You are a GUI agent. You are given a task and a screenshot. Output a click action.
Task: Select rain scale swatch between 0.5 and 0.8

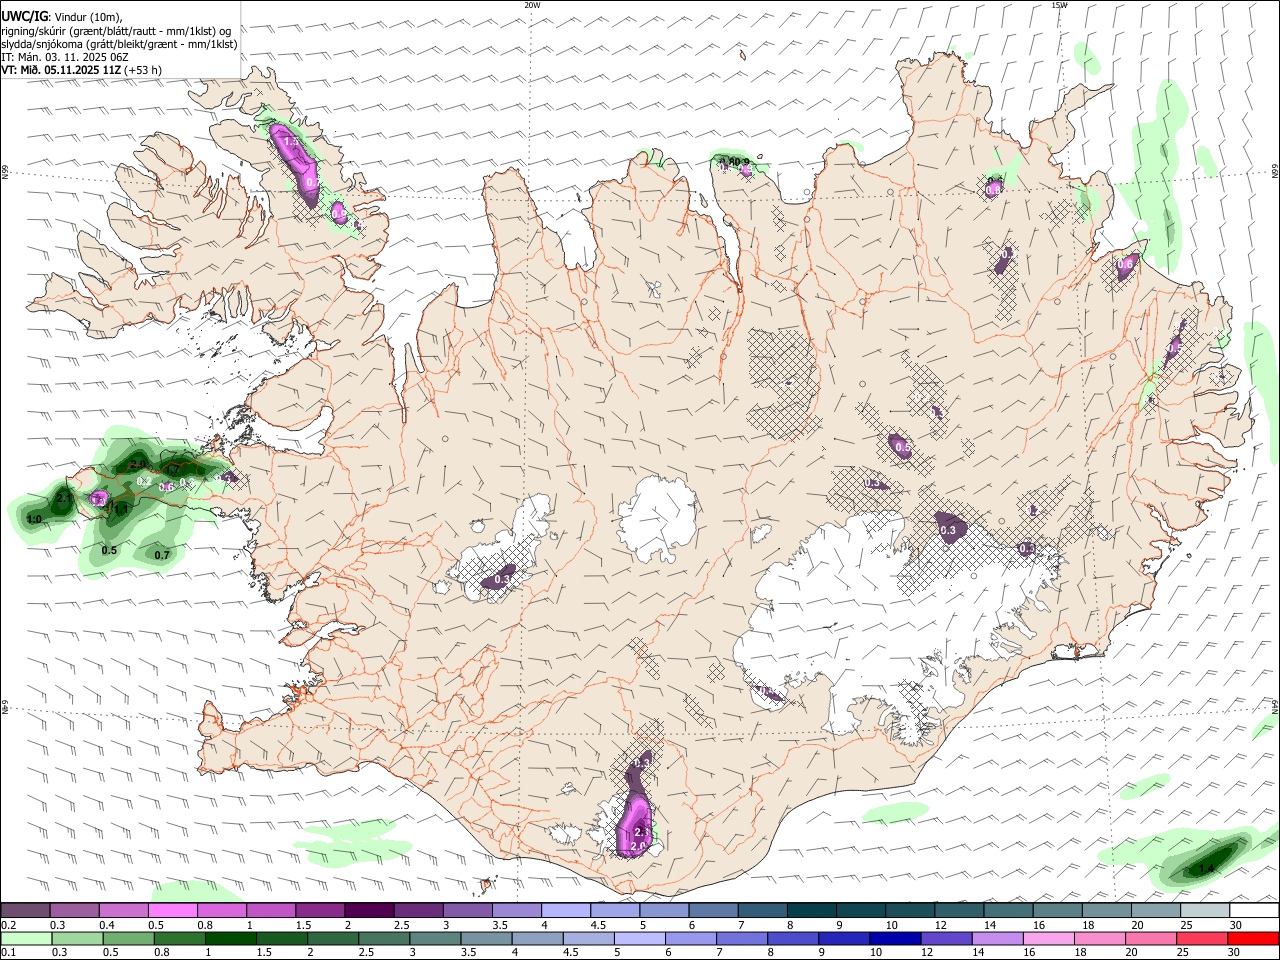pos(128,938)
